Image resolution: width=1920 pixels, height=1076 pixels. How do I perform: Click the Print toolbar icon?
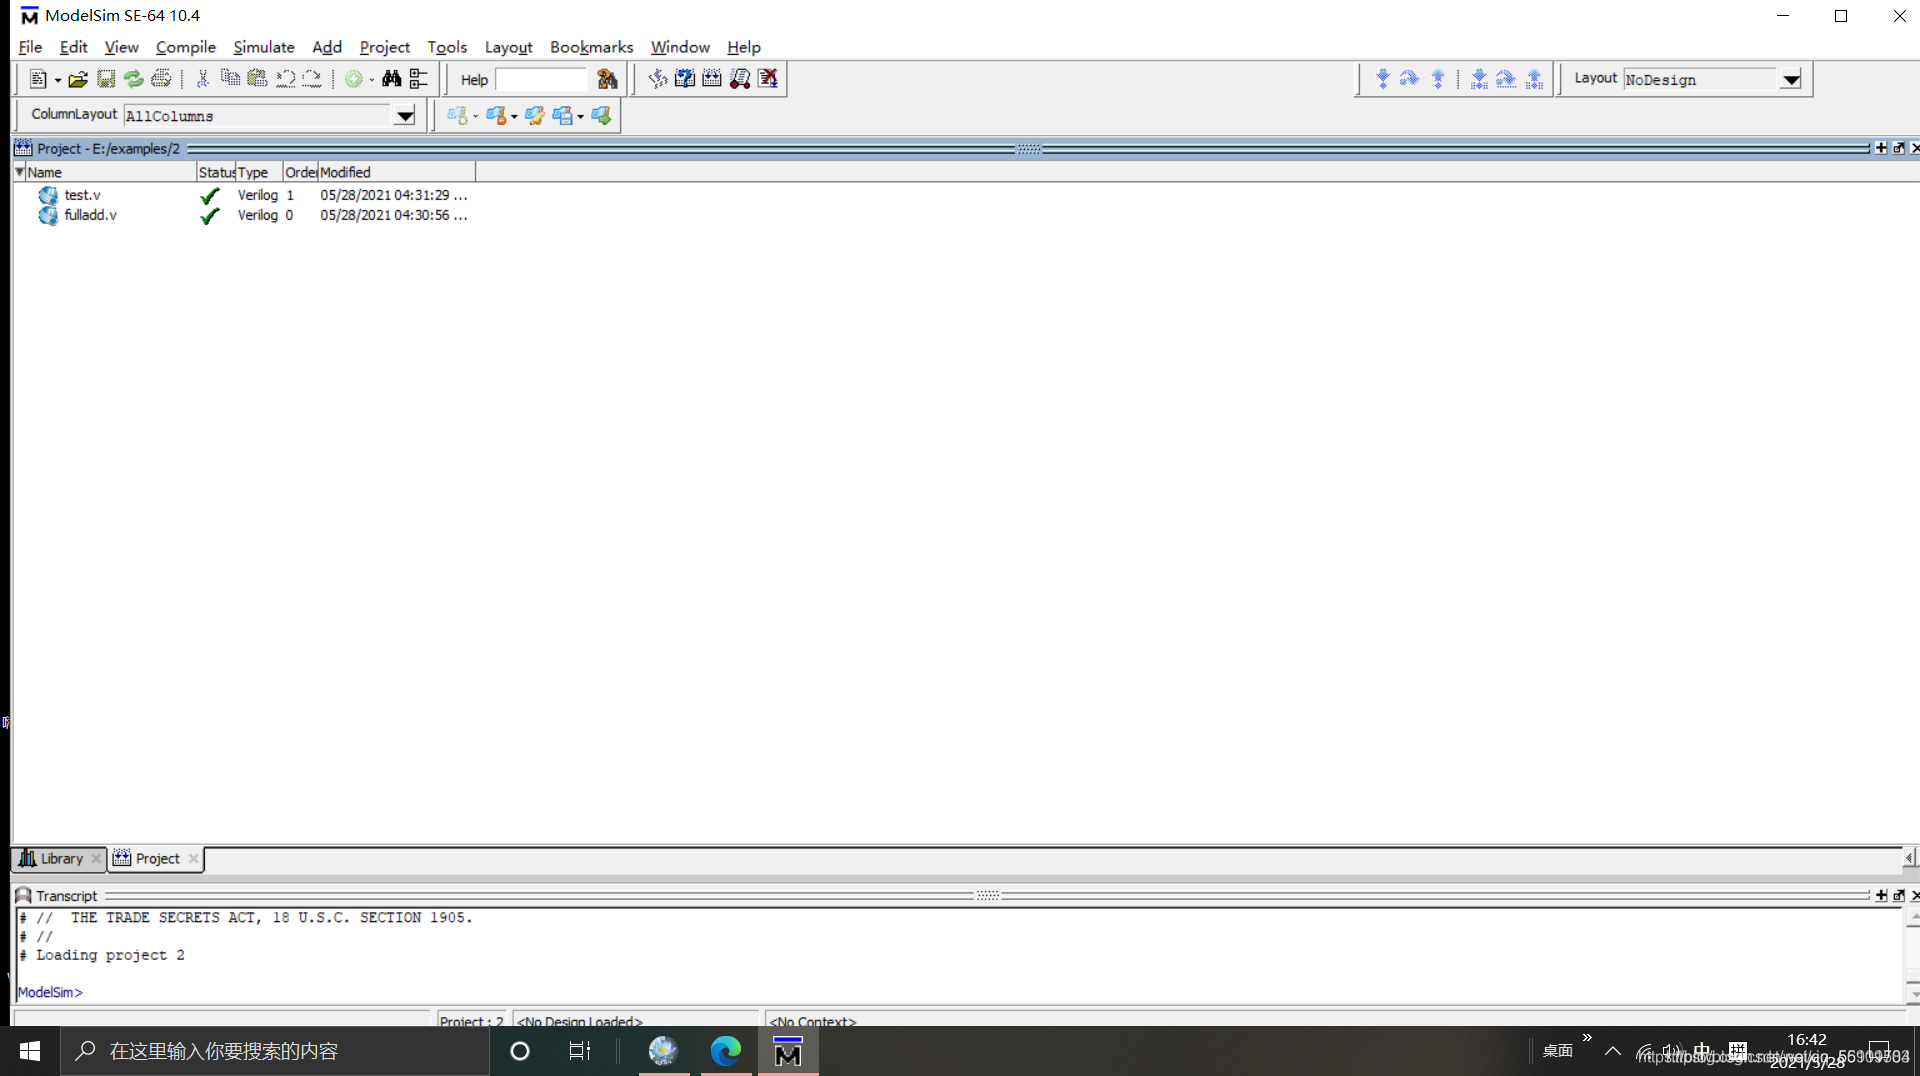[x=161, y=79]
